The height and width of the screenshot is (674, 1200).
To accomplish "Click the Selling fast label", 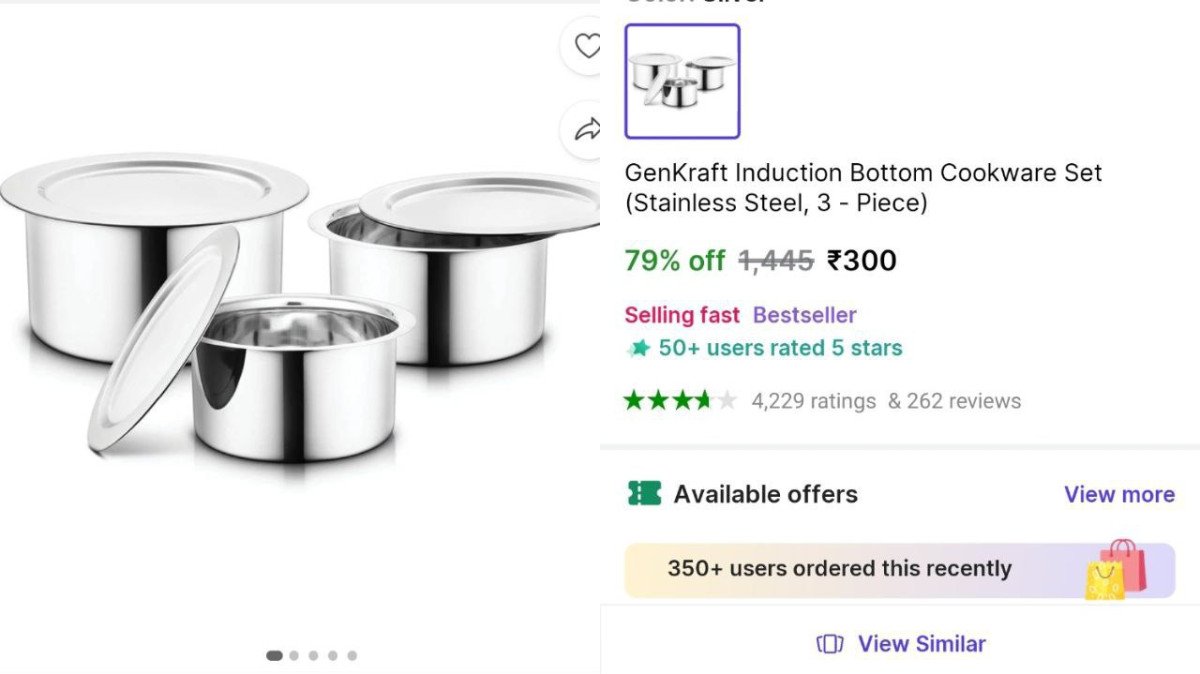I will coord(682,314).
